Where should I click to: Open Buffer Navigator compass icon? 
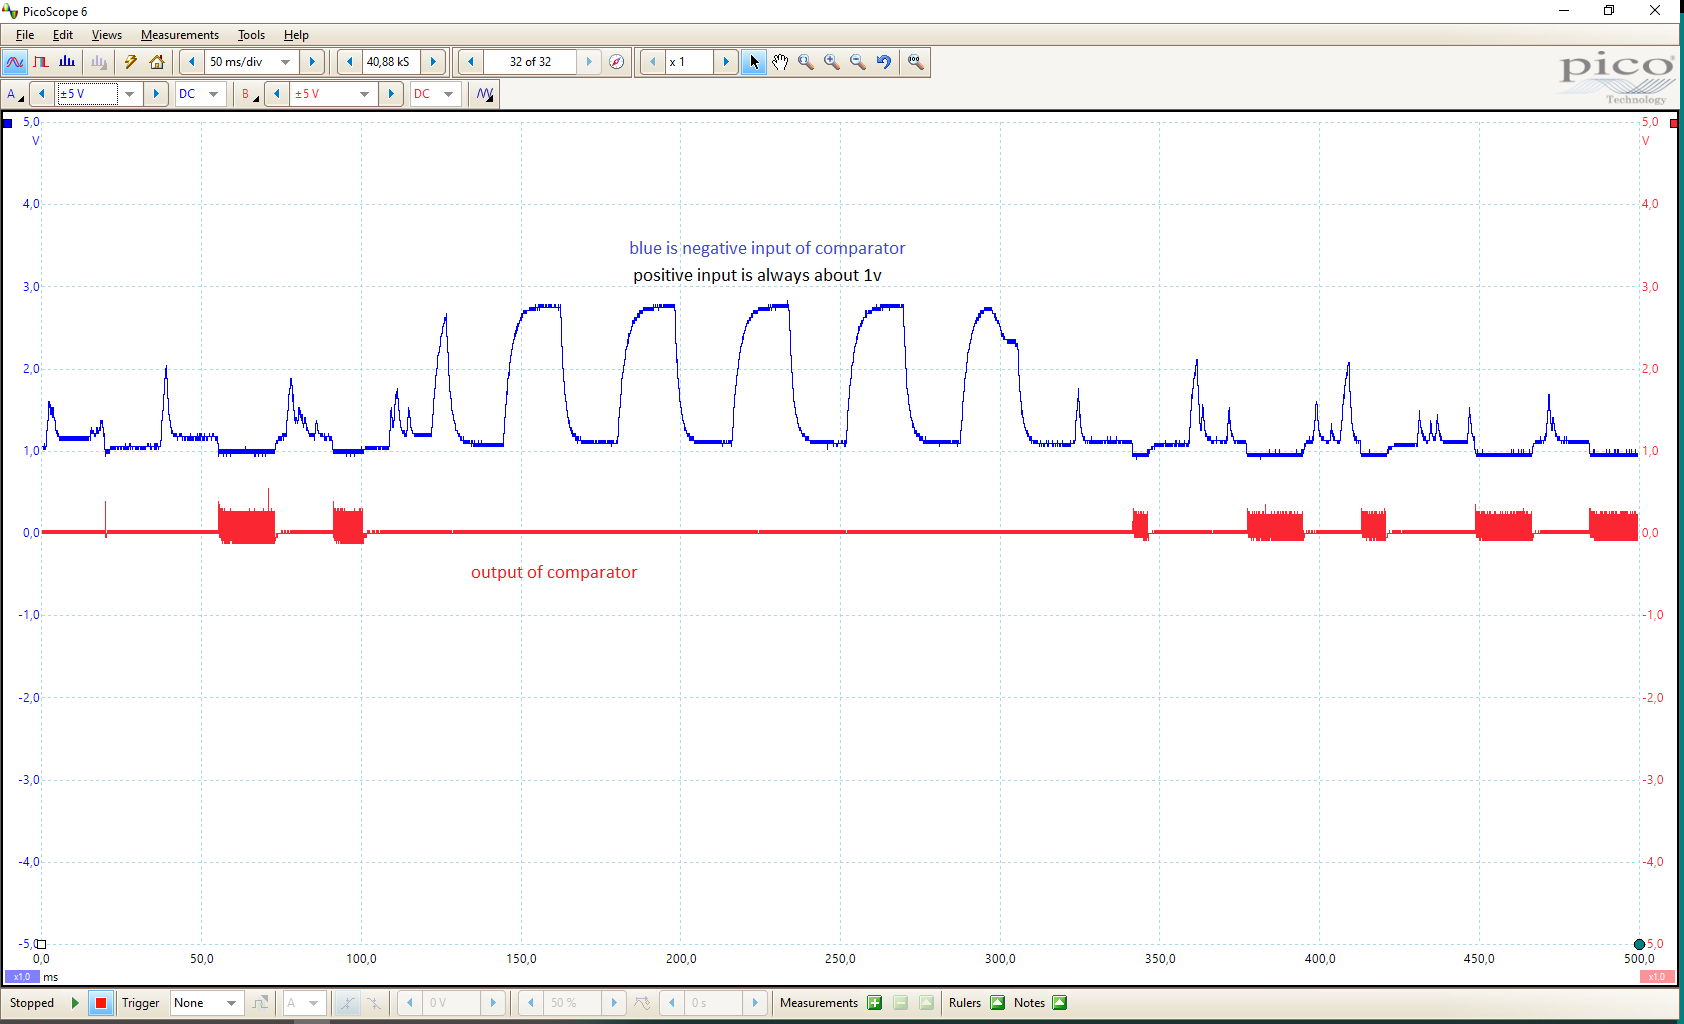[617, 62]
